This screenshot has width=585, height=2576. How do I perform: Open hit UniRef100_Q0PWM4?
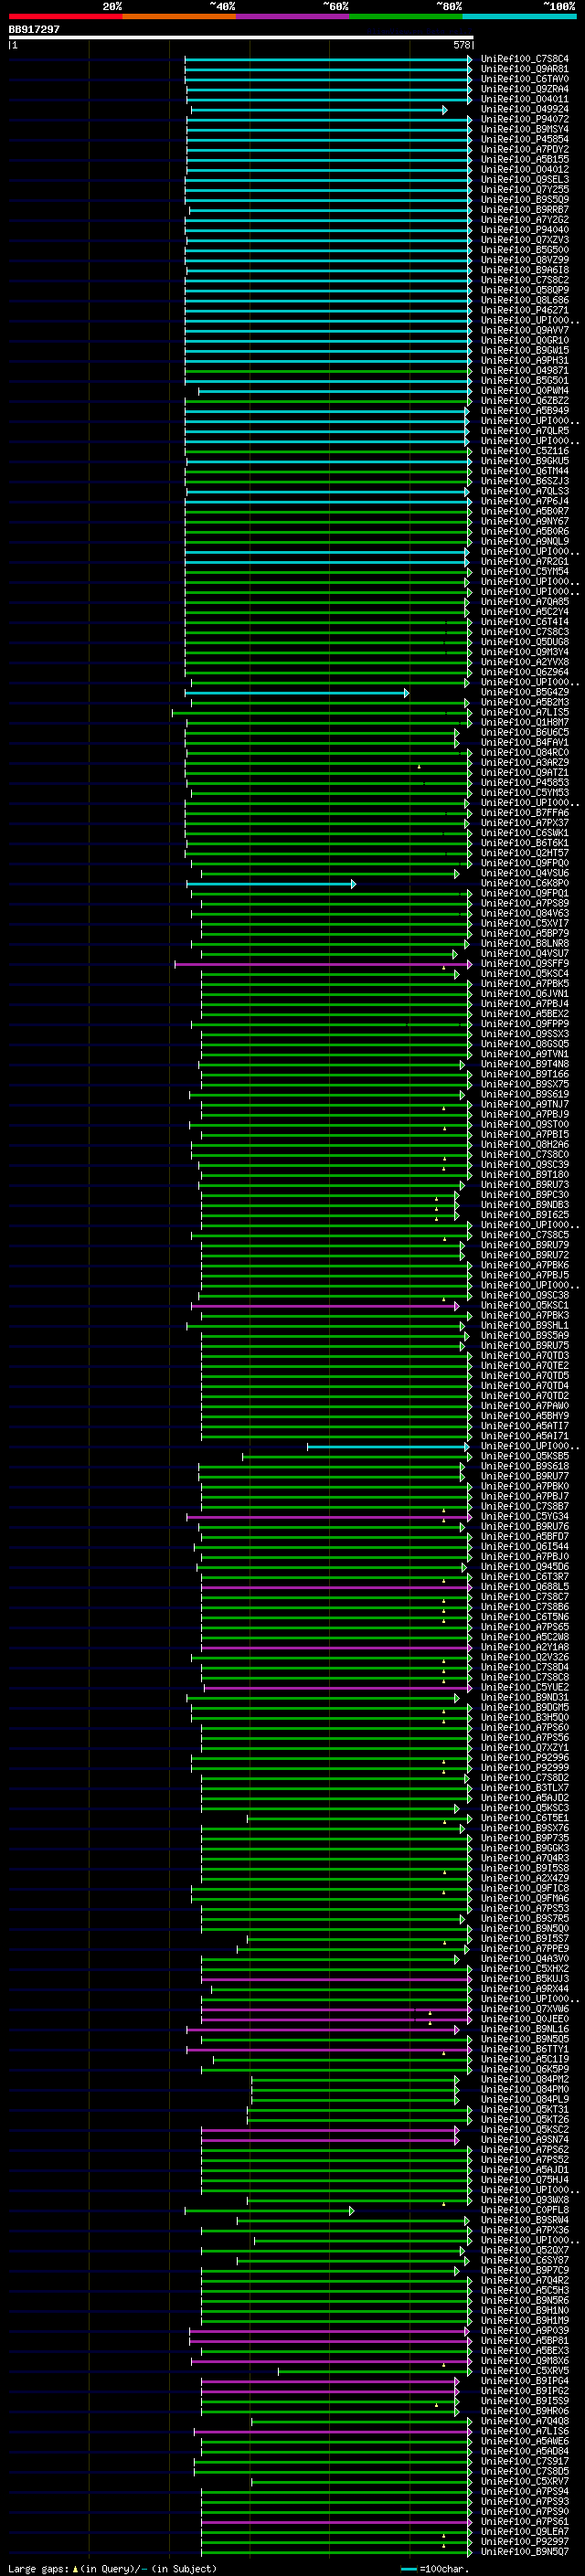tap(524, 391)
